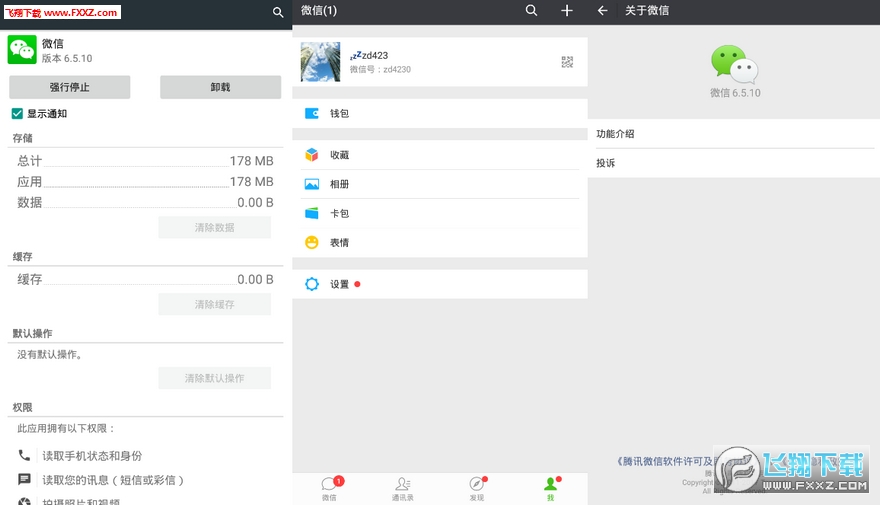Go back from 关于微信 screen
Viewport: 880px width, 505px height.
(602, 10)
